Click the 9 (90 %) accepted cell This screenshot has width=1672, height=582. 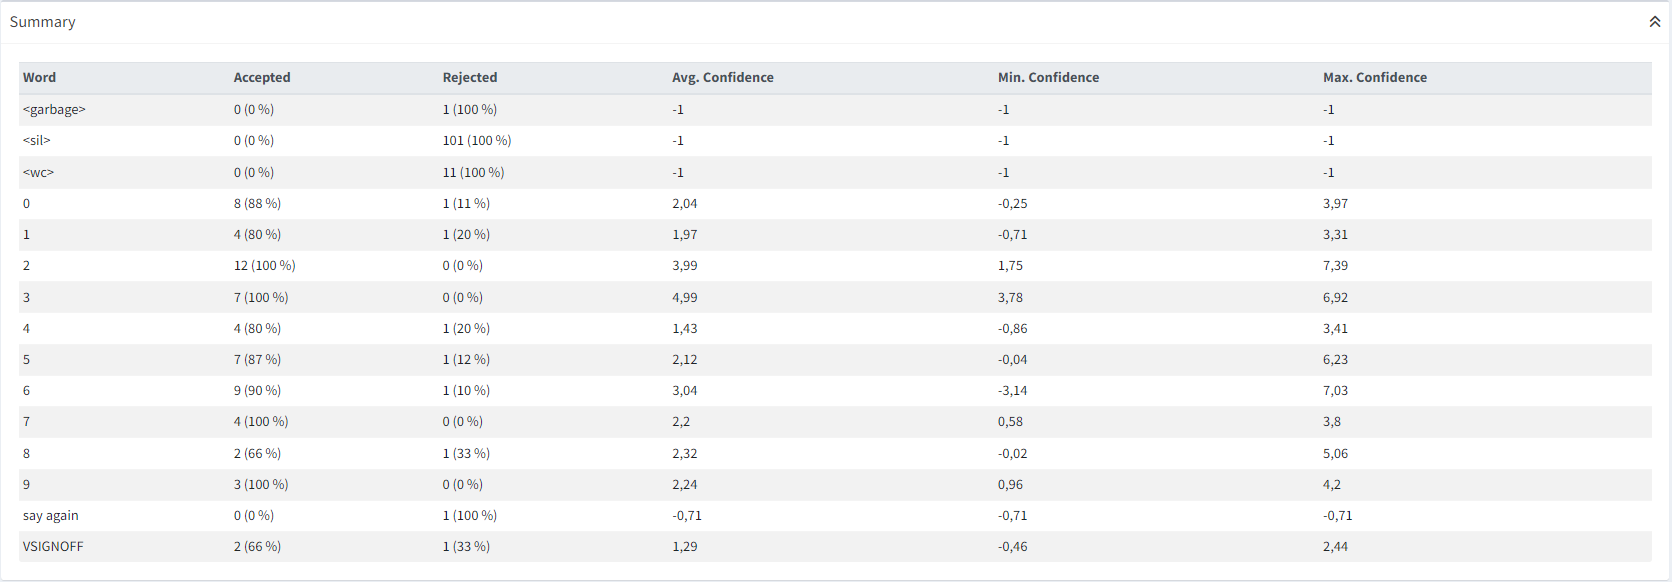258,391
